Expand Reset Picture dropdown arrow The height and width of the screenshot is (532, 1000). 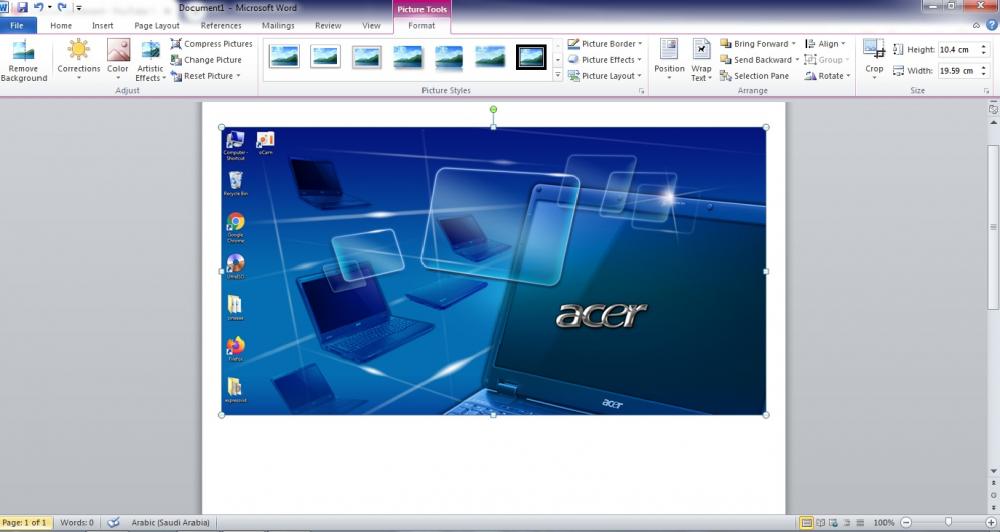[x=239, y=75]
